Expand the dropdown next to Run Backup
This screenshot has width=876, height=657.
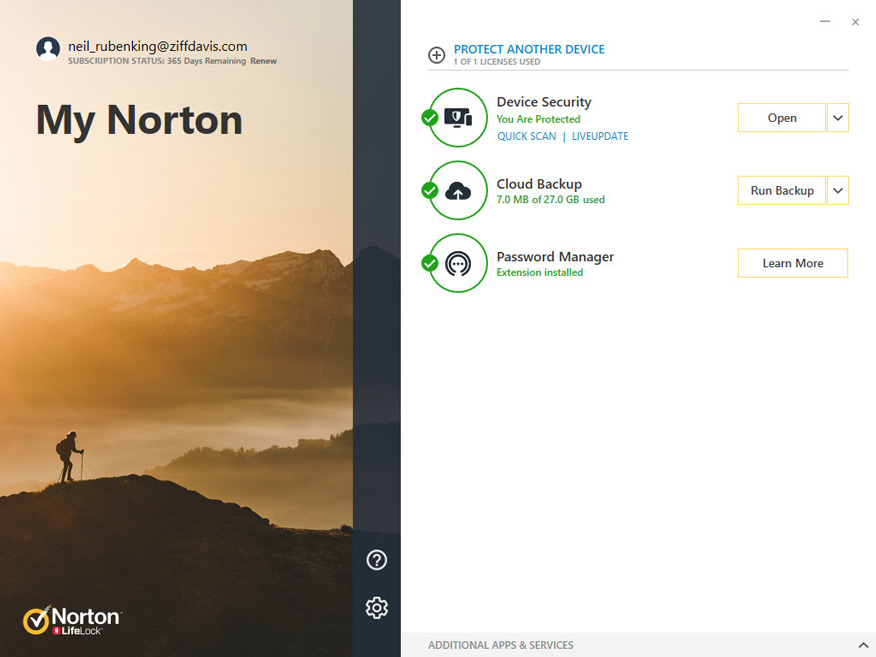(x=838, y=191)
